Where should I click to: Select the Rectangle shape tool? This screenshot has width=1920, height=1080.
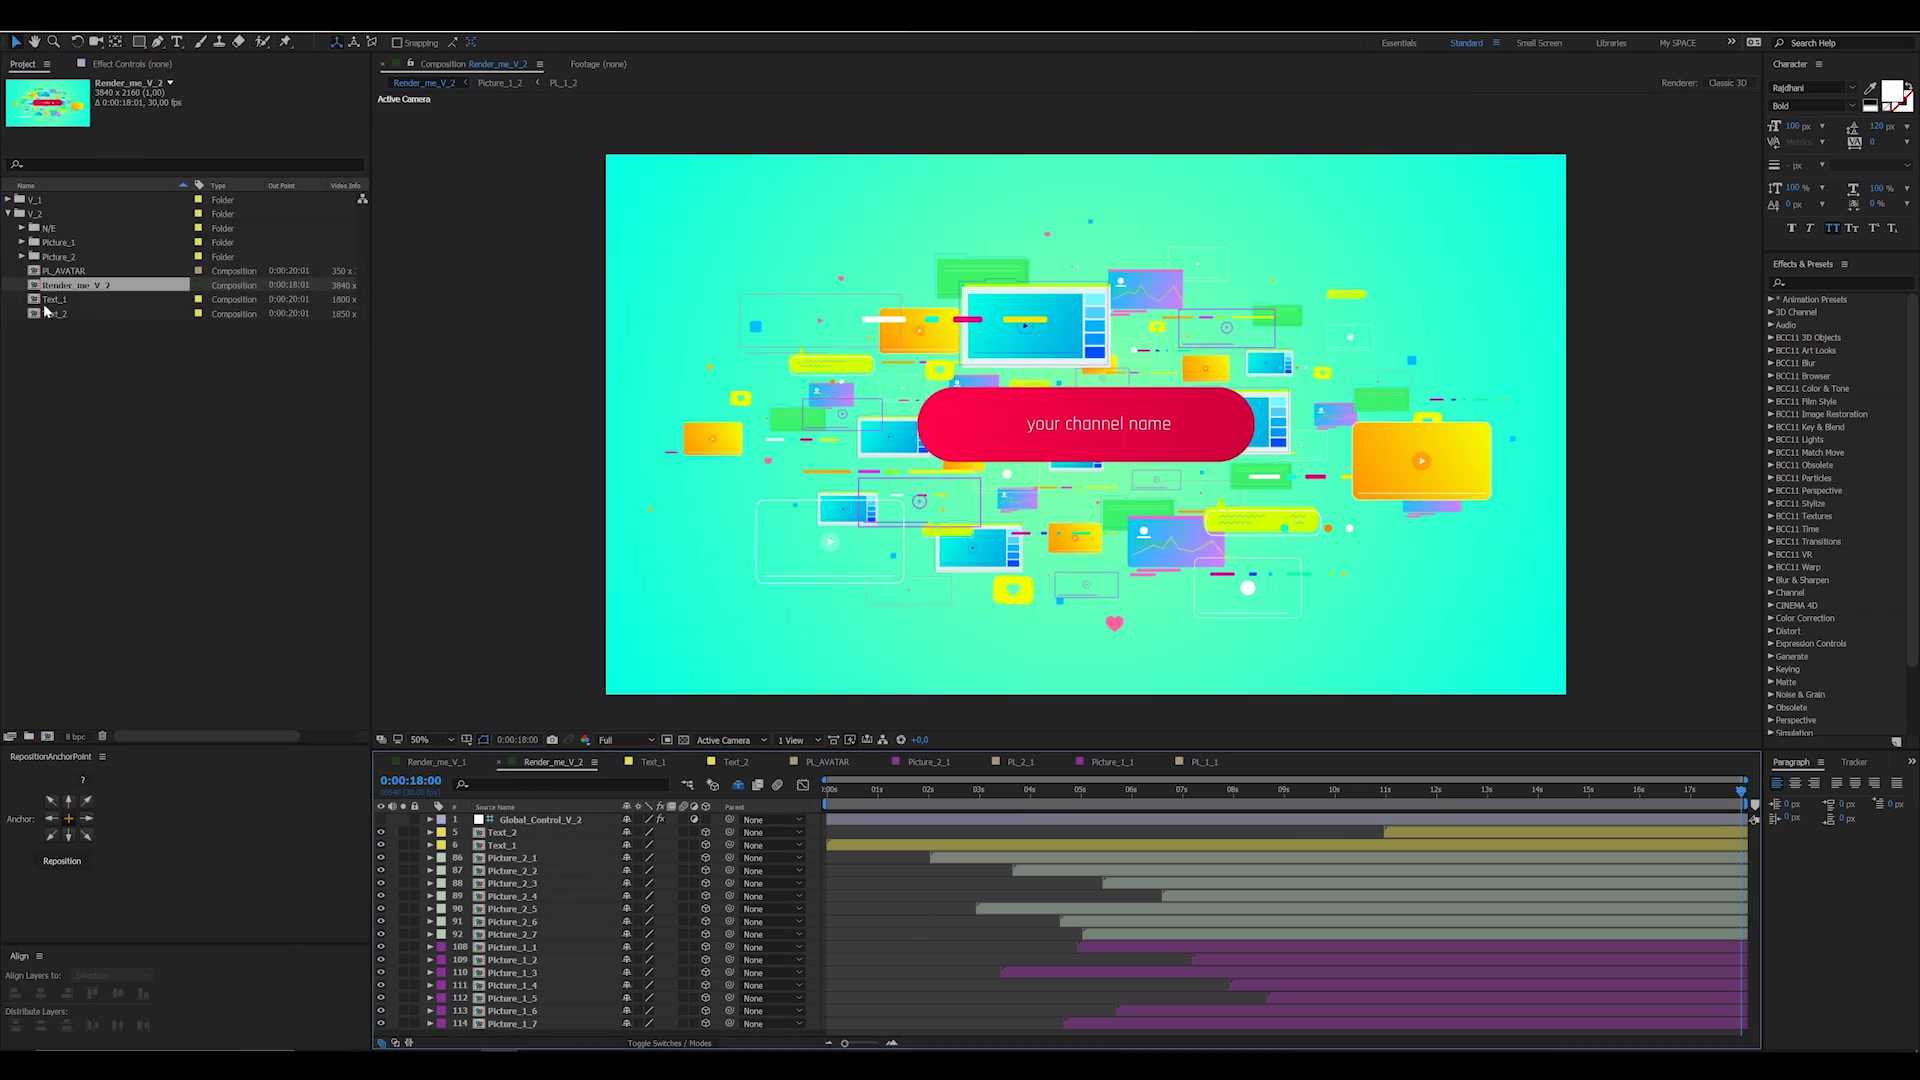[139, 42]
